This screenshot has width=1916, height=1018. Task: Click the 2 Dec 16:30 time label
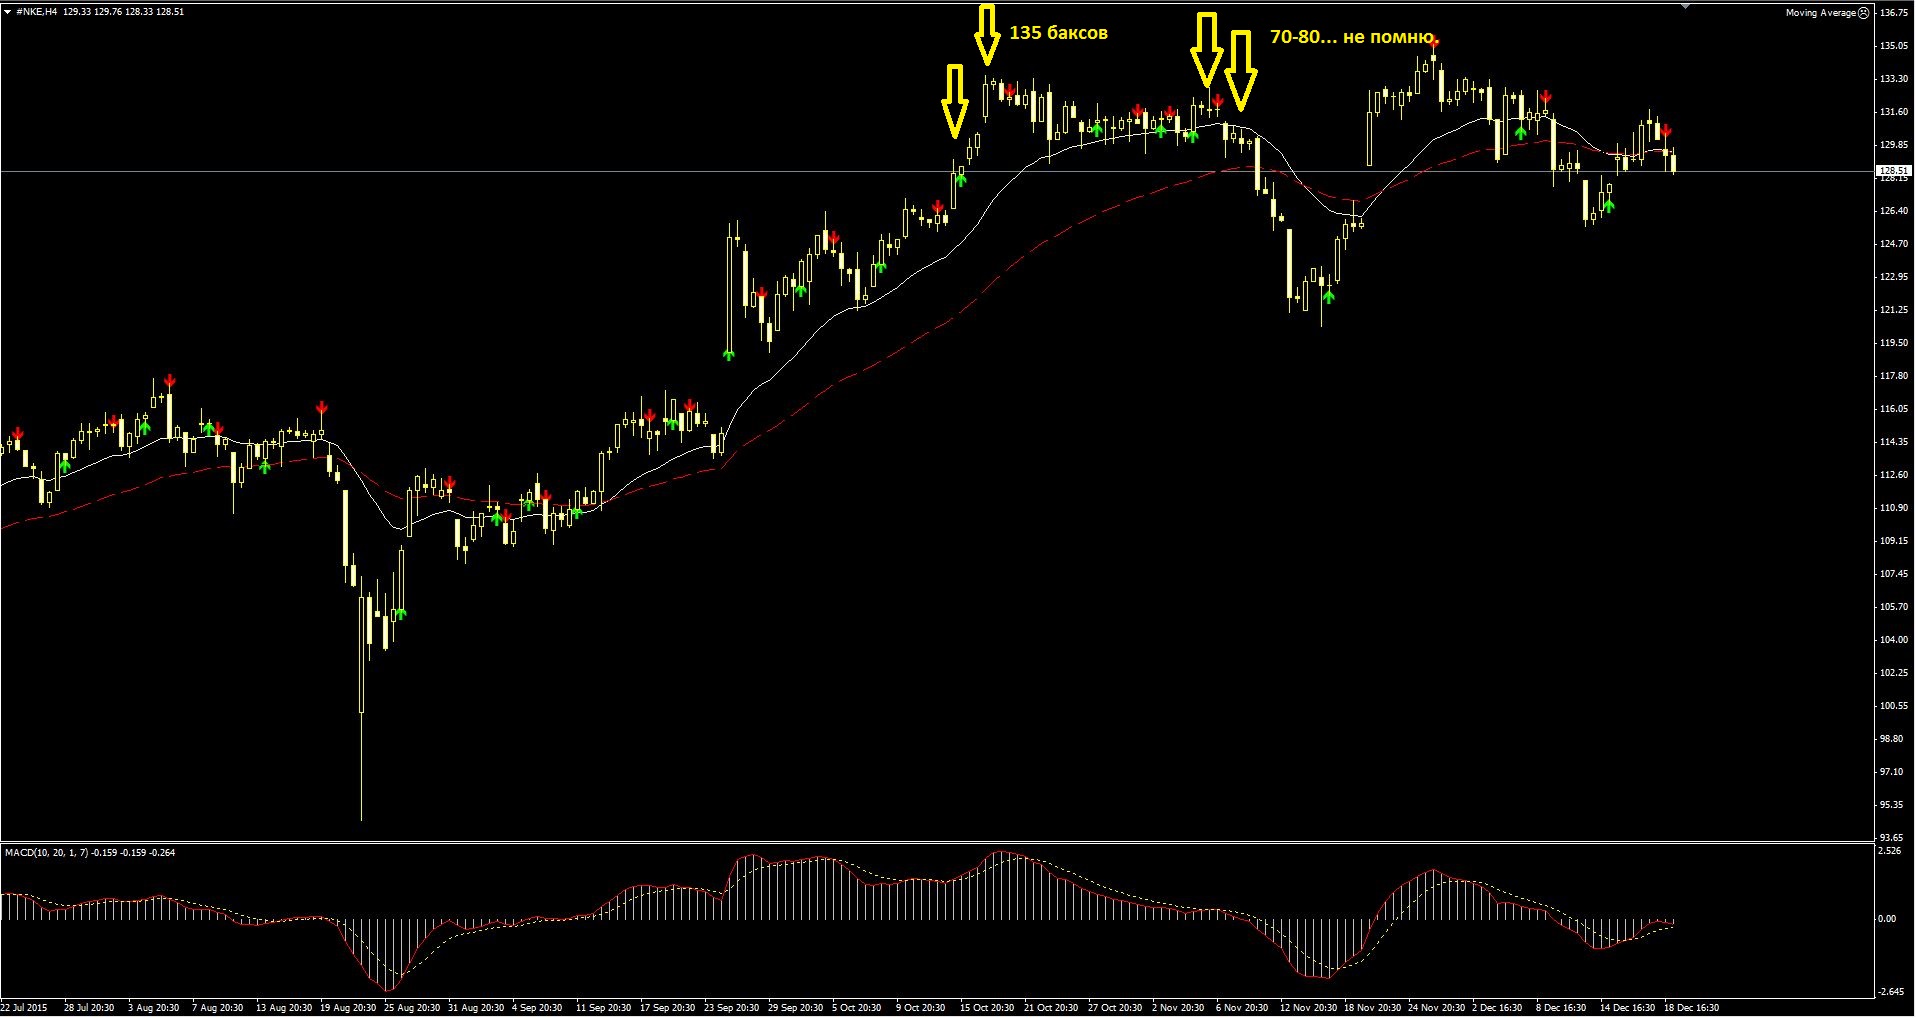(1497, 1008)
